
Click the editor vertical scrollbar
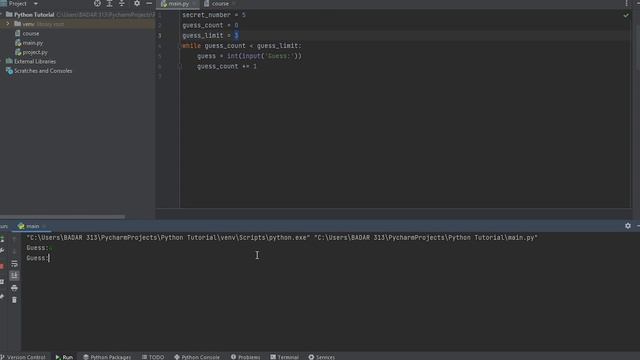pyautogui.click(x=637, y=47)
